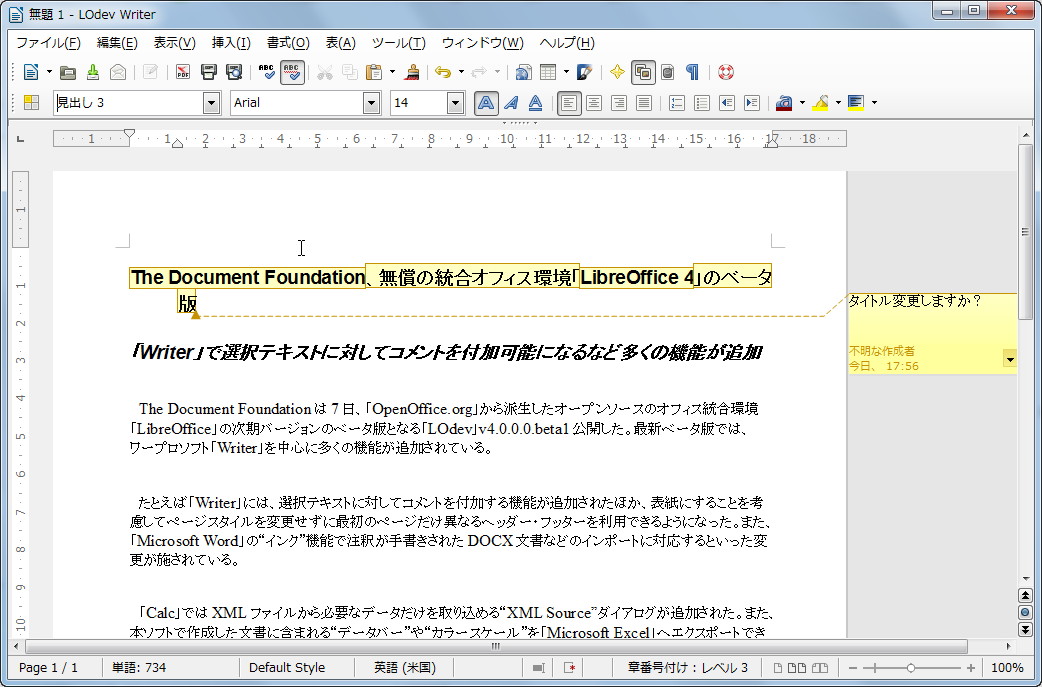The height and width of the screenshot is (687, 1042).
Task: Turn on bulleted list
Action: pyautogui.click(x=702, y=103)
